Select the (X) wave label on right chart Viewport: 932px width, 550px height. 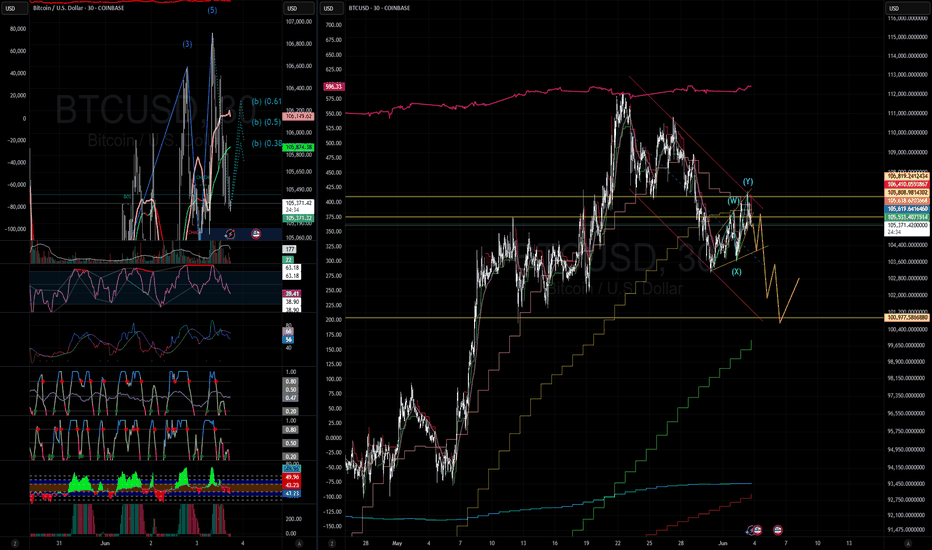pos(736,272)
